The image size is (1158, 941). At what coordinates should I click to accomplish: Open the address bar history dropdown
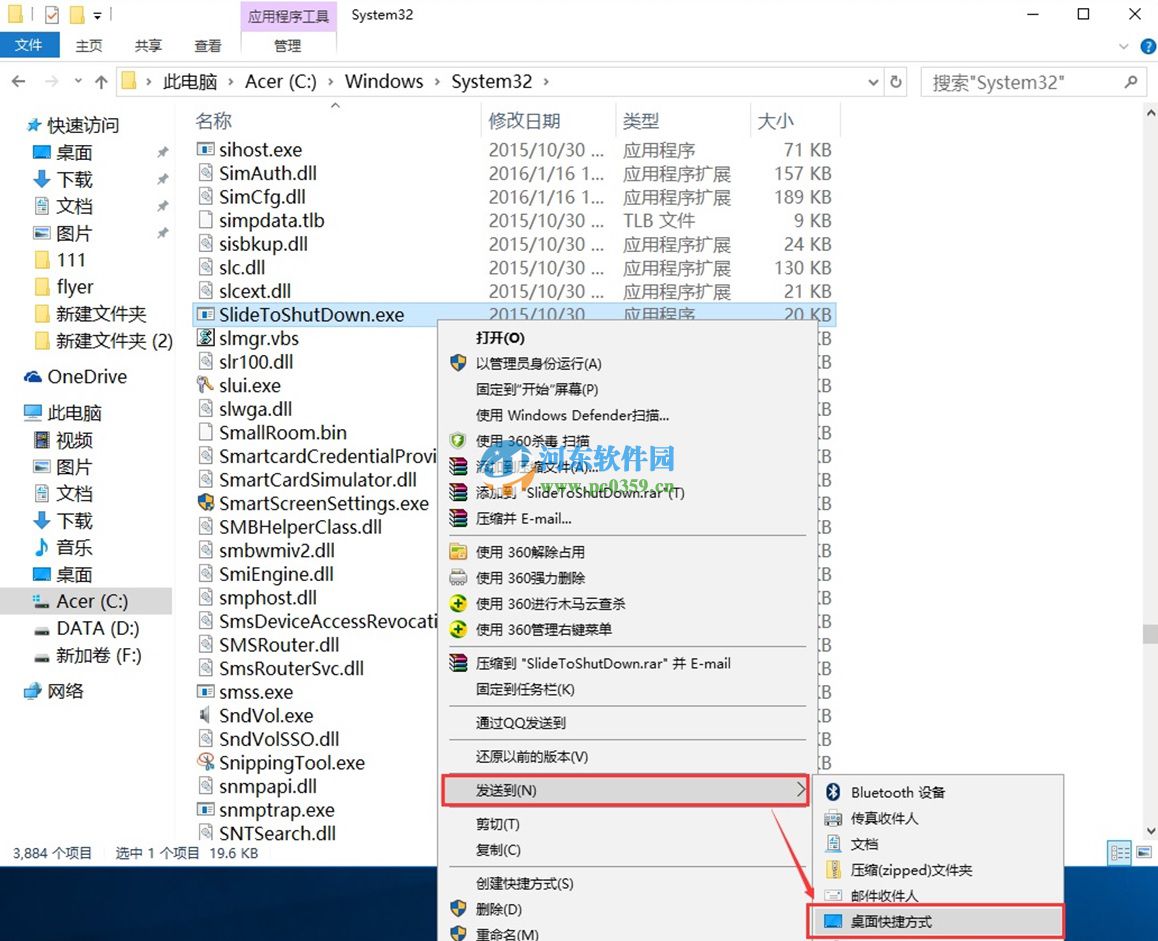[871, 81]
